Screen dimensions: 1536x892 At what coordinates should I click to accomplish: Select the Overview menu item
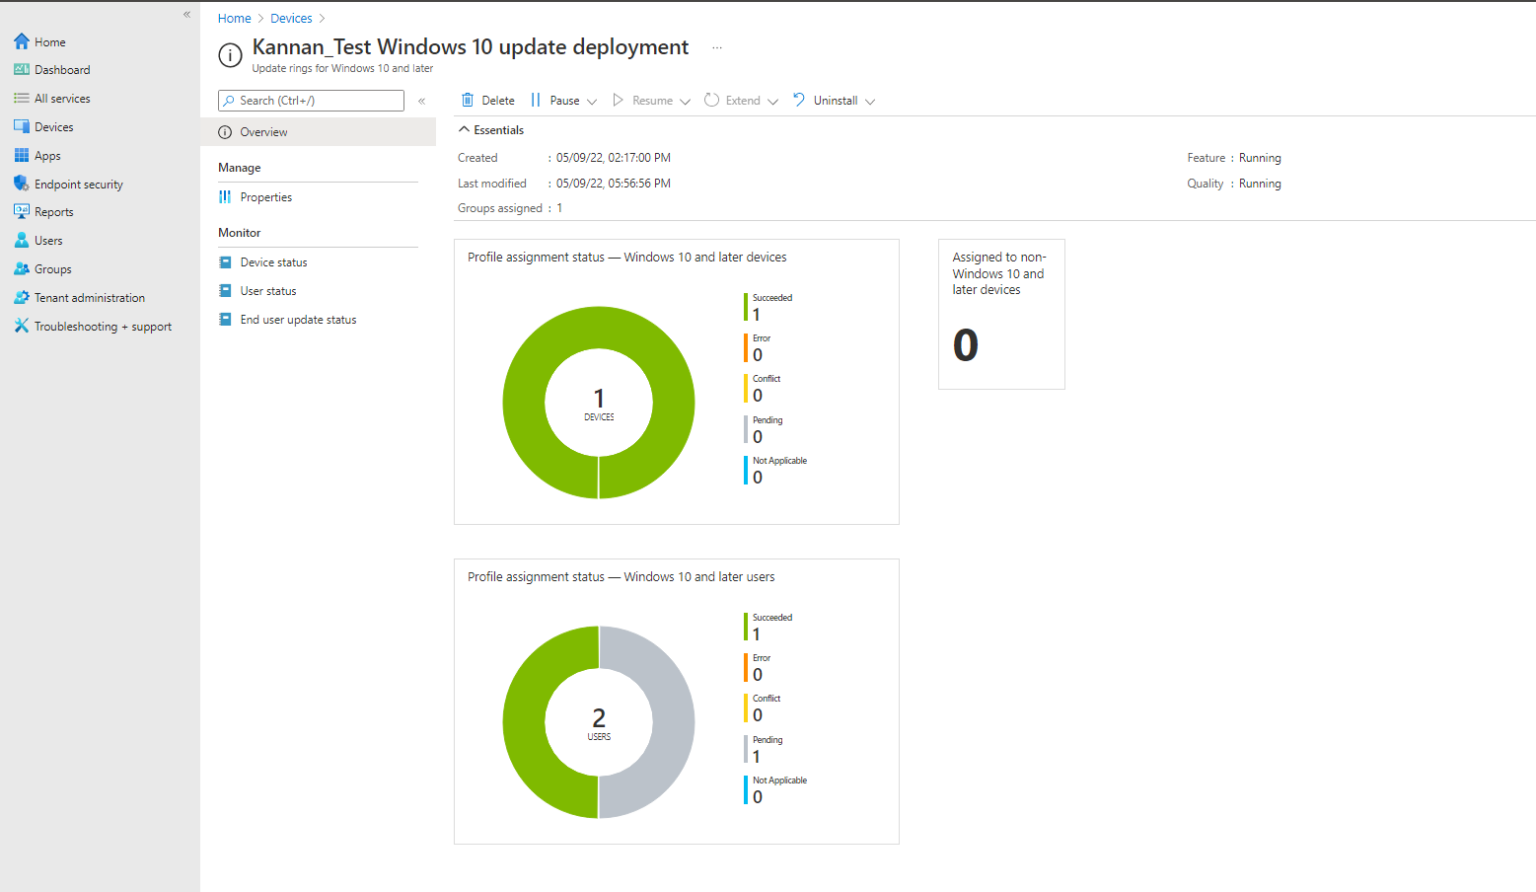(264, 132)
